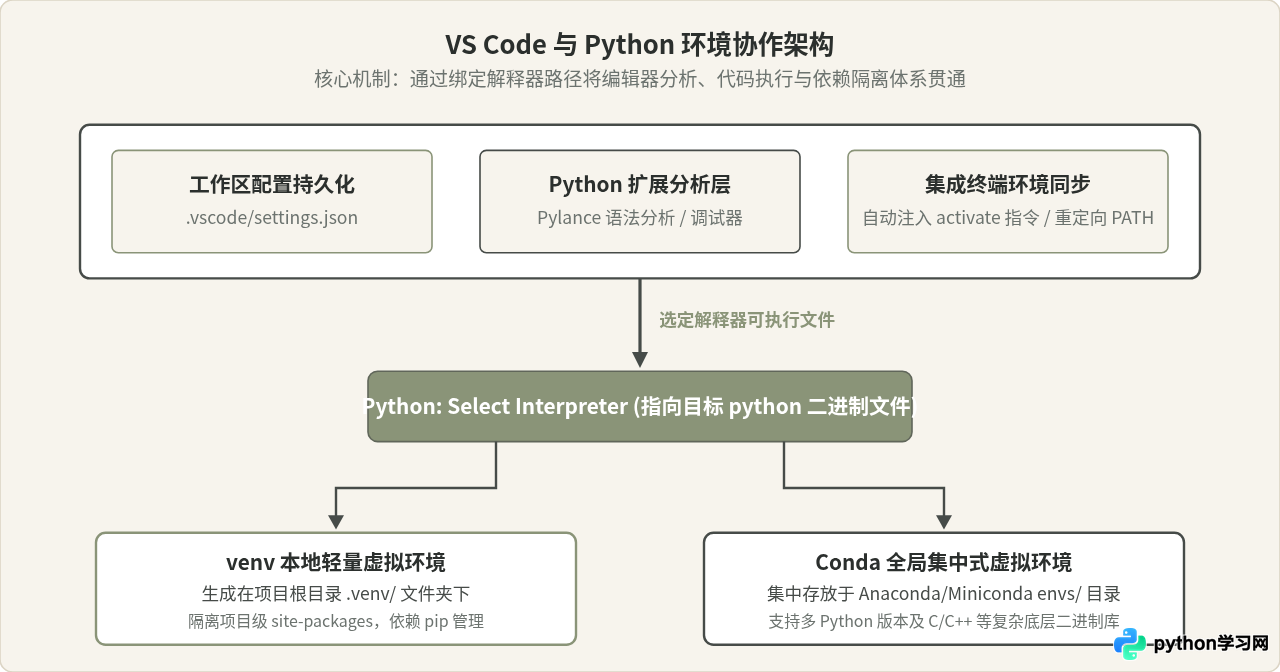The height and width of the screenshot is (672, 1280).
Task: Click 自动注入 activate 指令 / 重定向 PATH text
Action: click(x=1008, y=217)
